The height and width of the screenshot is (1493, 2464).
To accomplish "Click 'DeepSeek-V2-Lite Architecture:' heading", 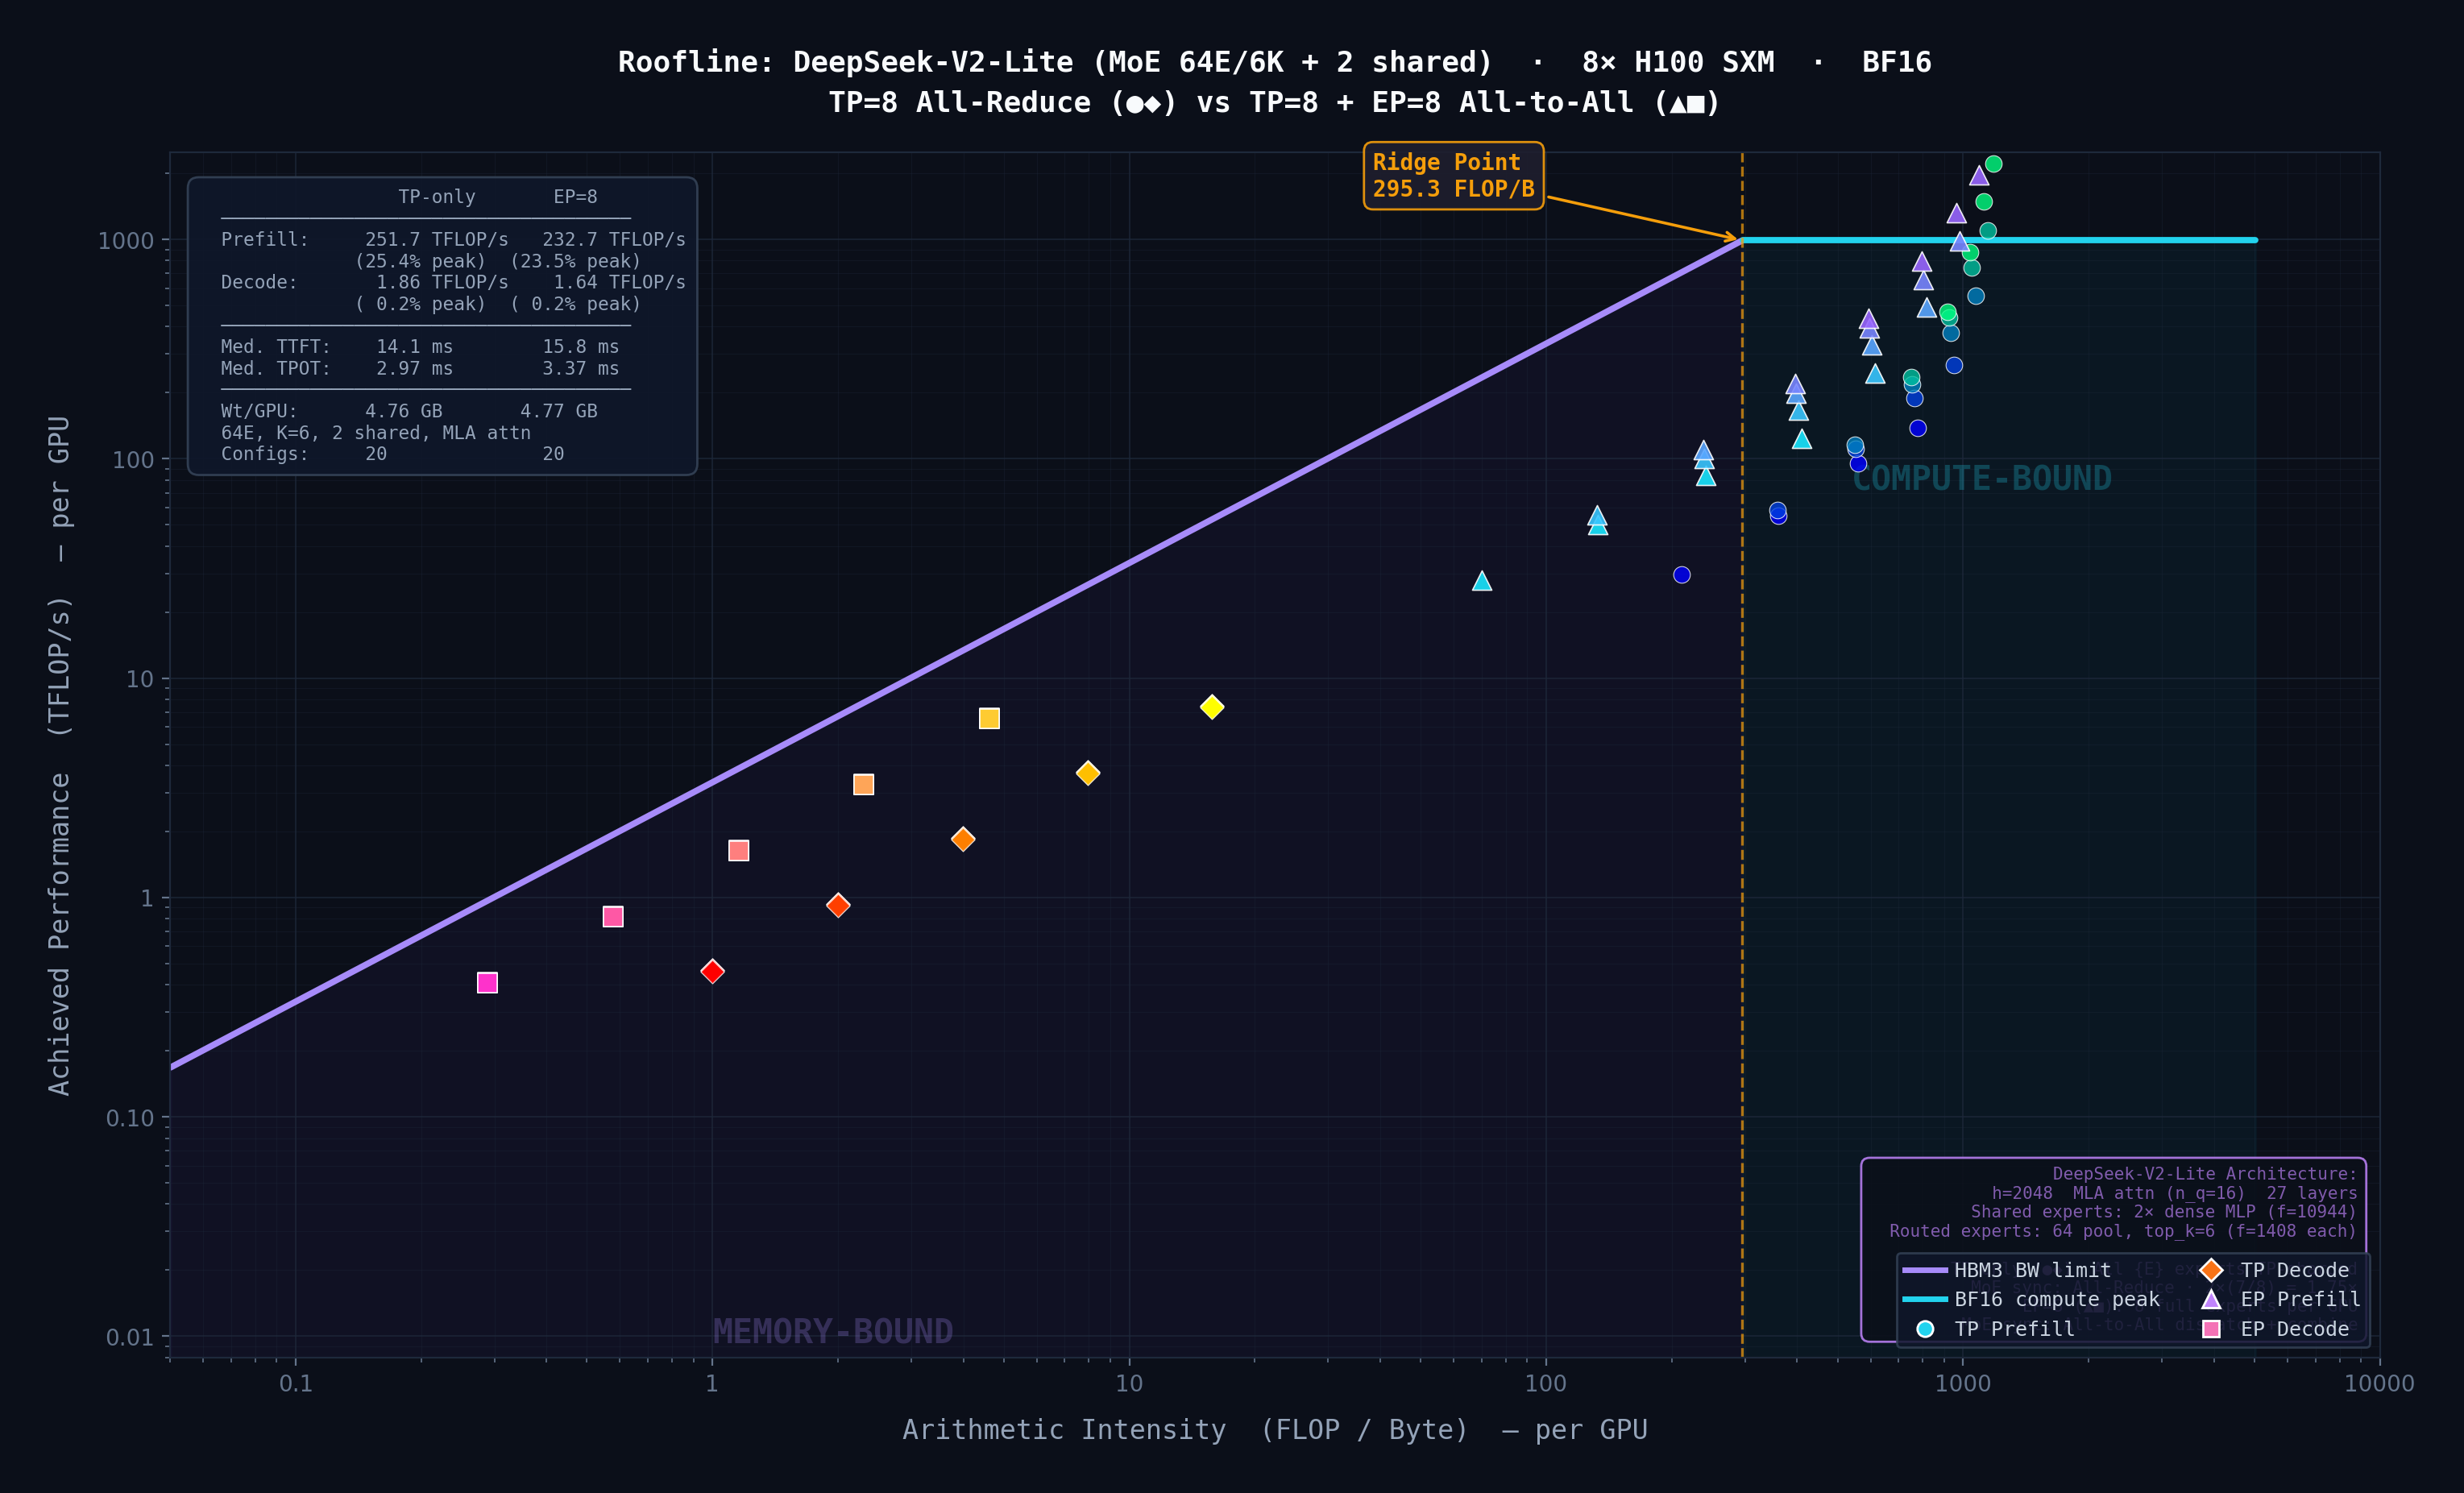I will click(2204, 1173).
